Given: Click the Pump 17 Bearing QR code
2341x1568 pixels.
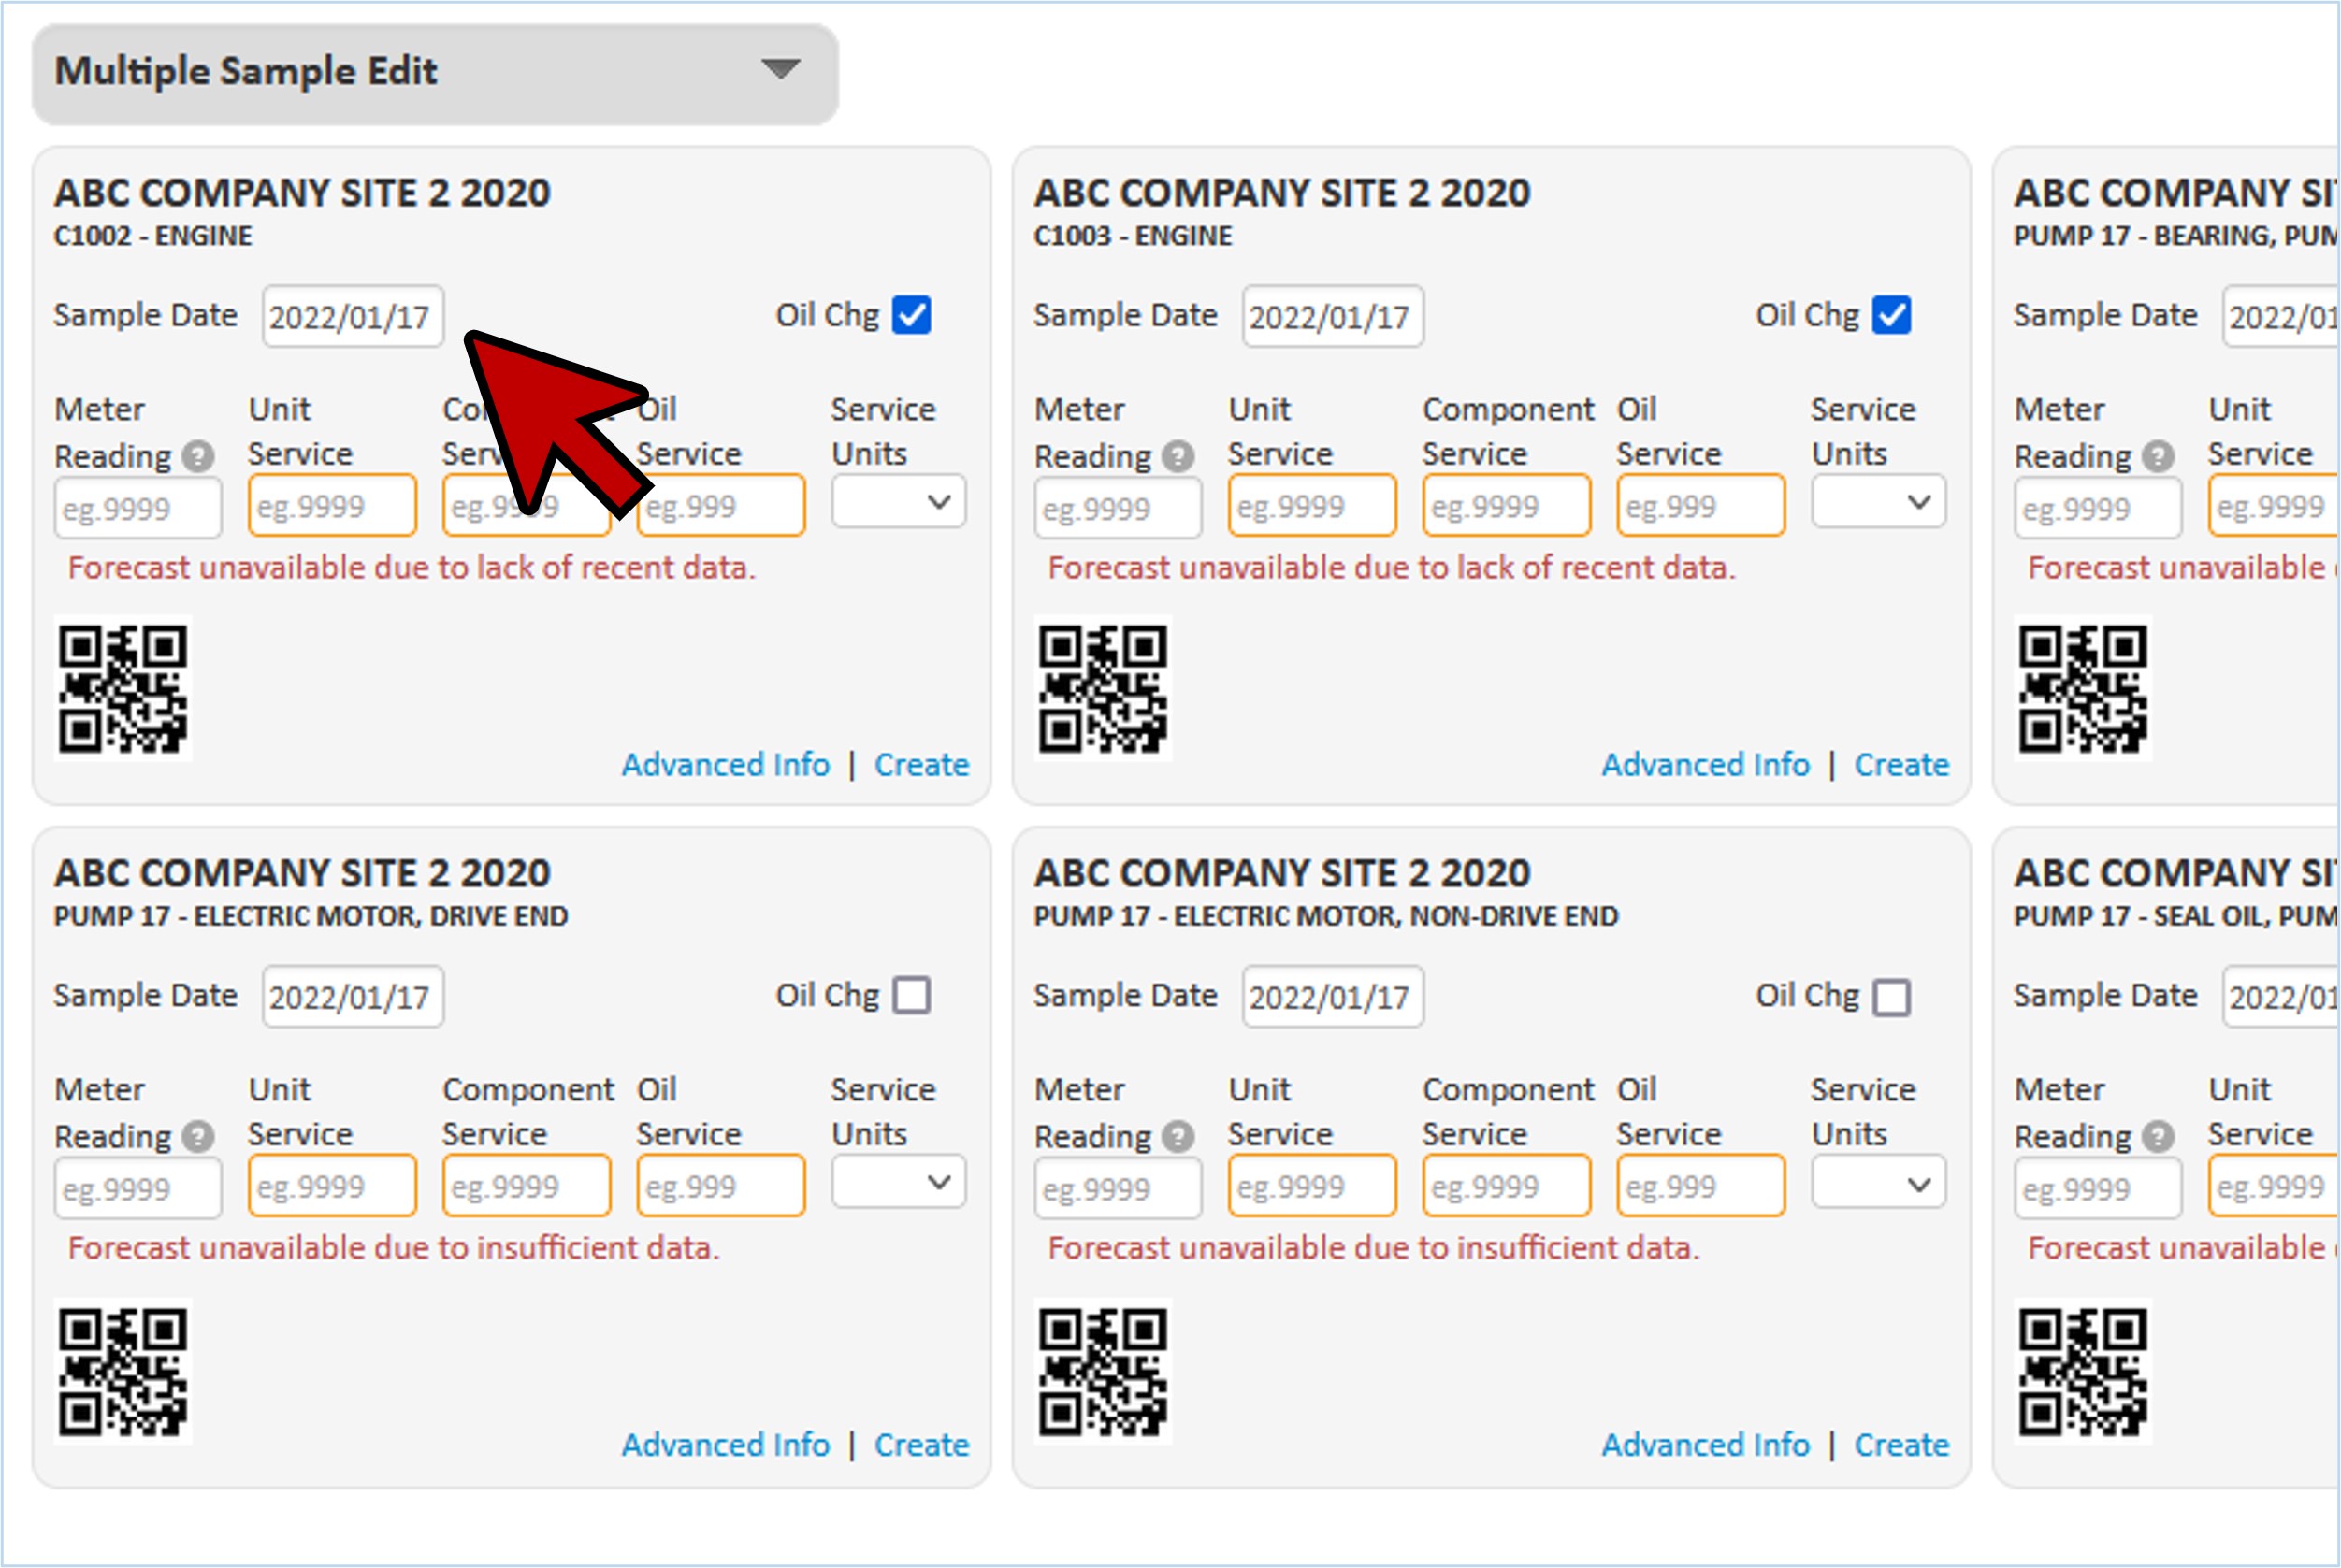Looking at the screenshot, I should point(2082,688).
